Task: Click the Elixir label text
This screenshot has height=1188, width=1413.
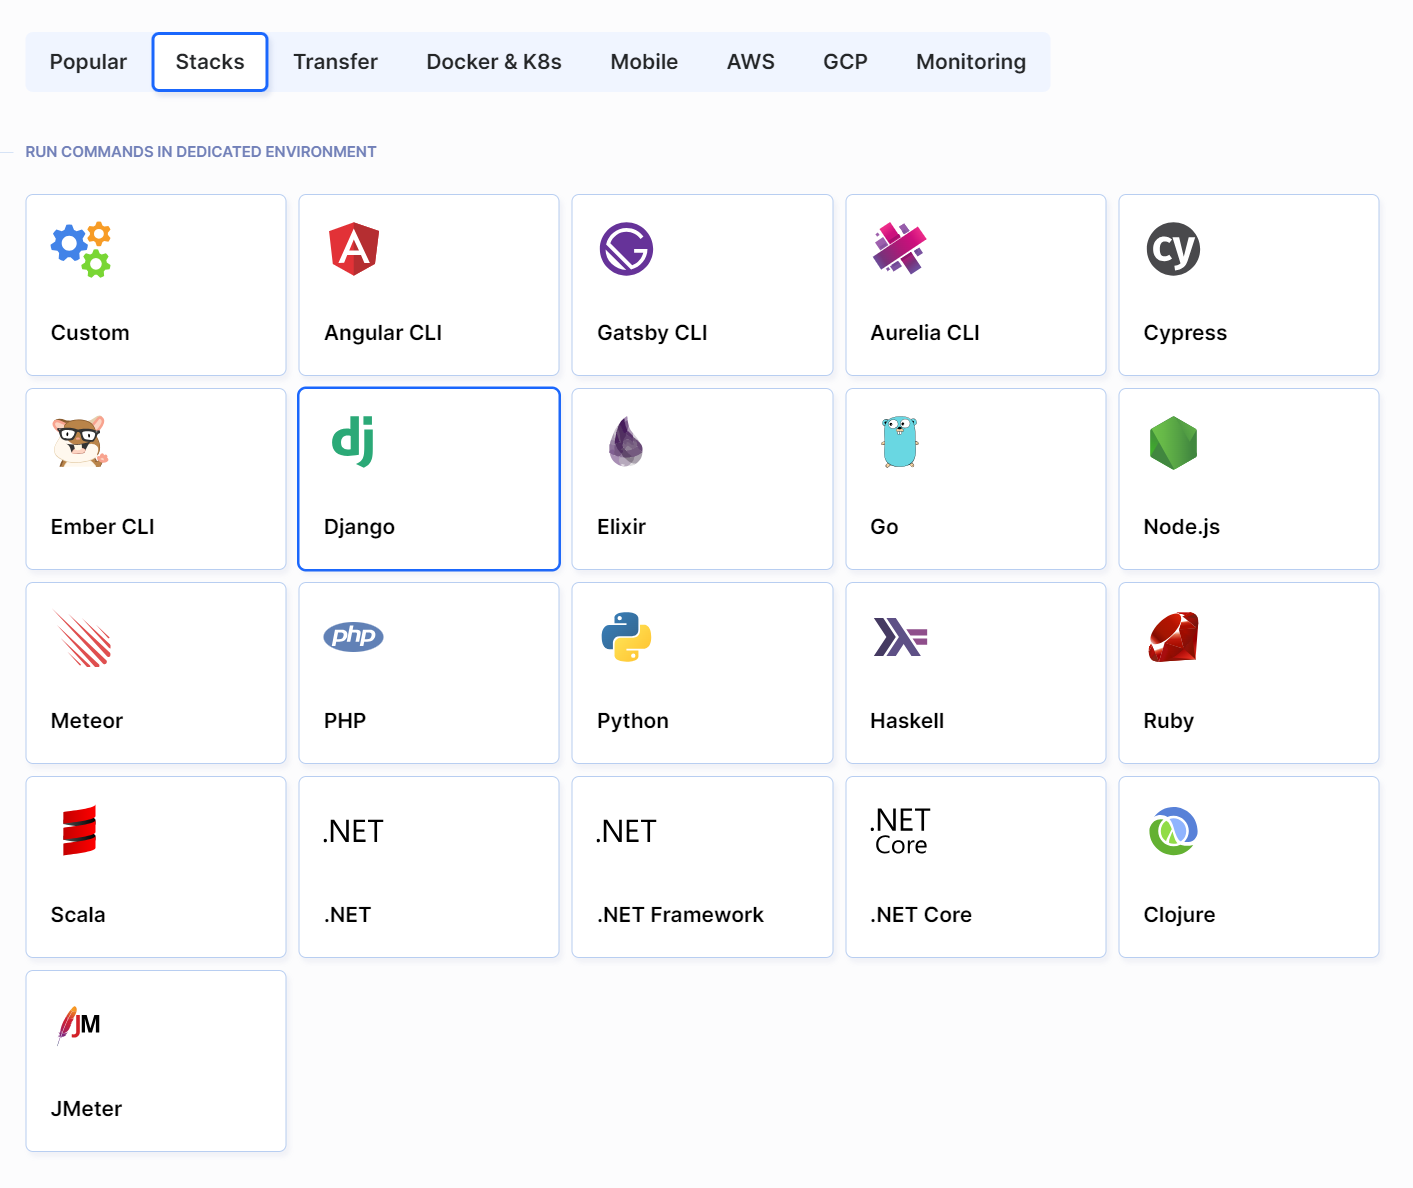Action: point(621,527)
